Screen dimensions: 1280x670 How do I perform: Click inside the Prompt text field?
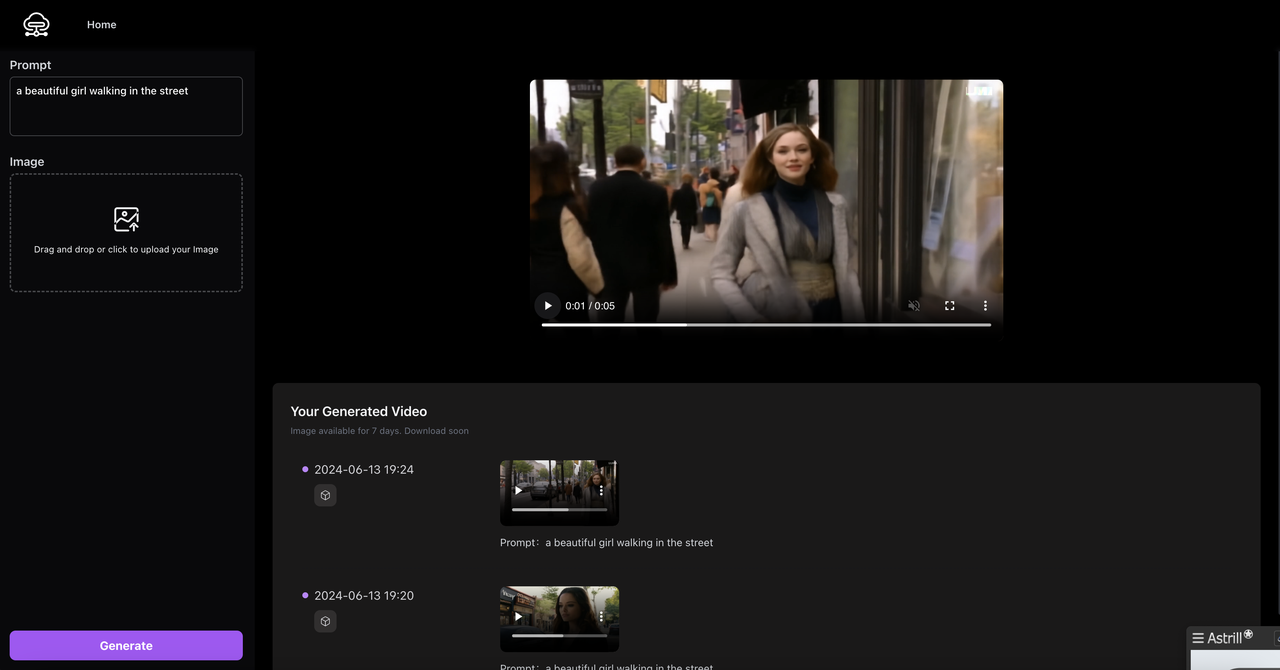[126, 106]
